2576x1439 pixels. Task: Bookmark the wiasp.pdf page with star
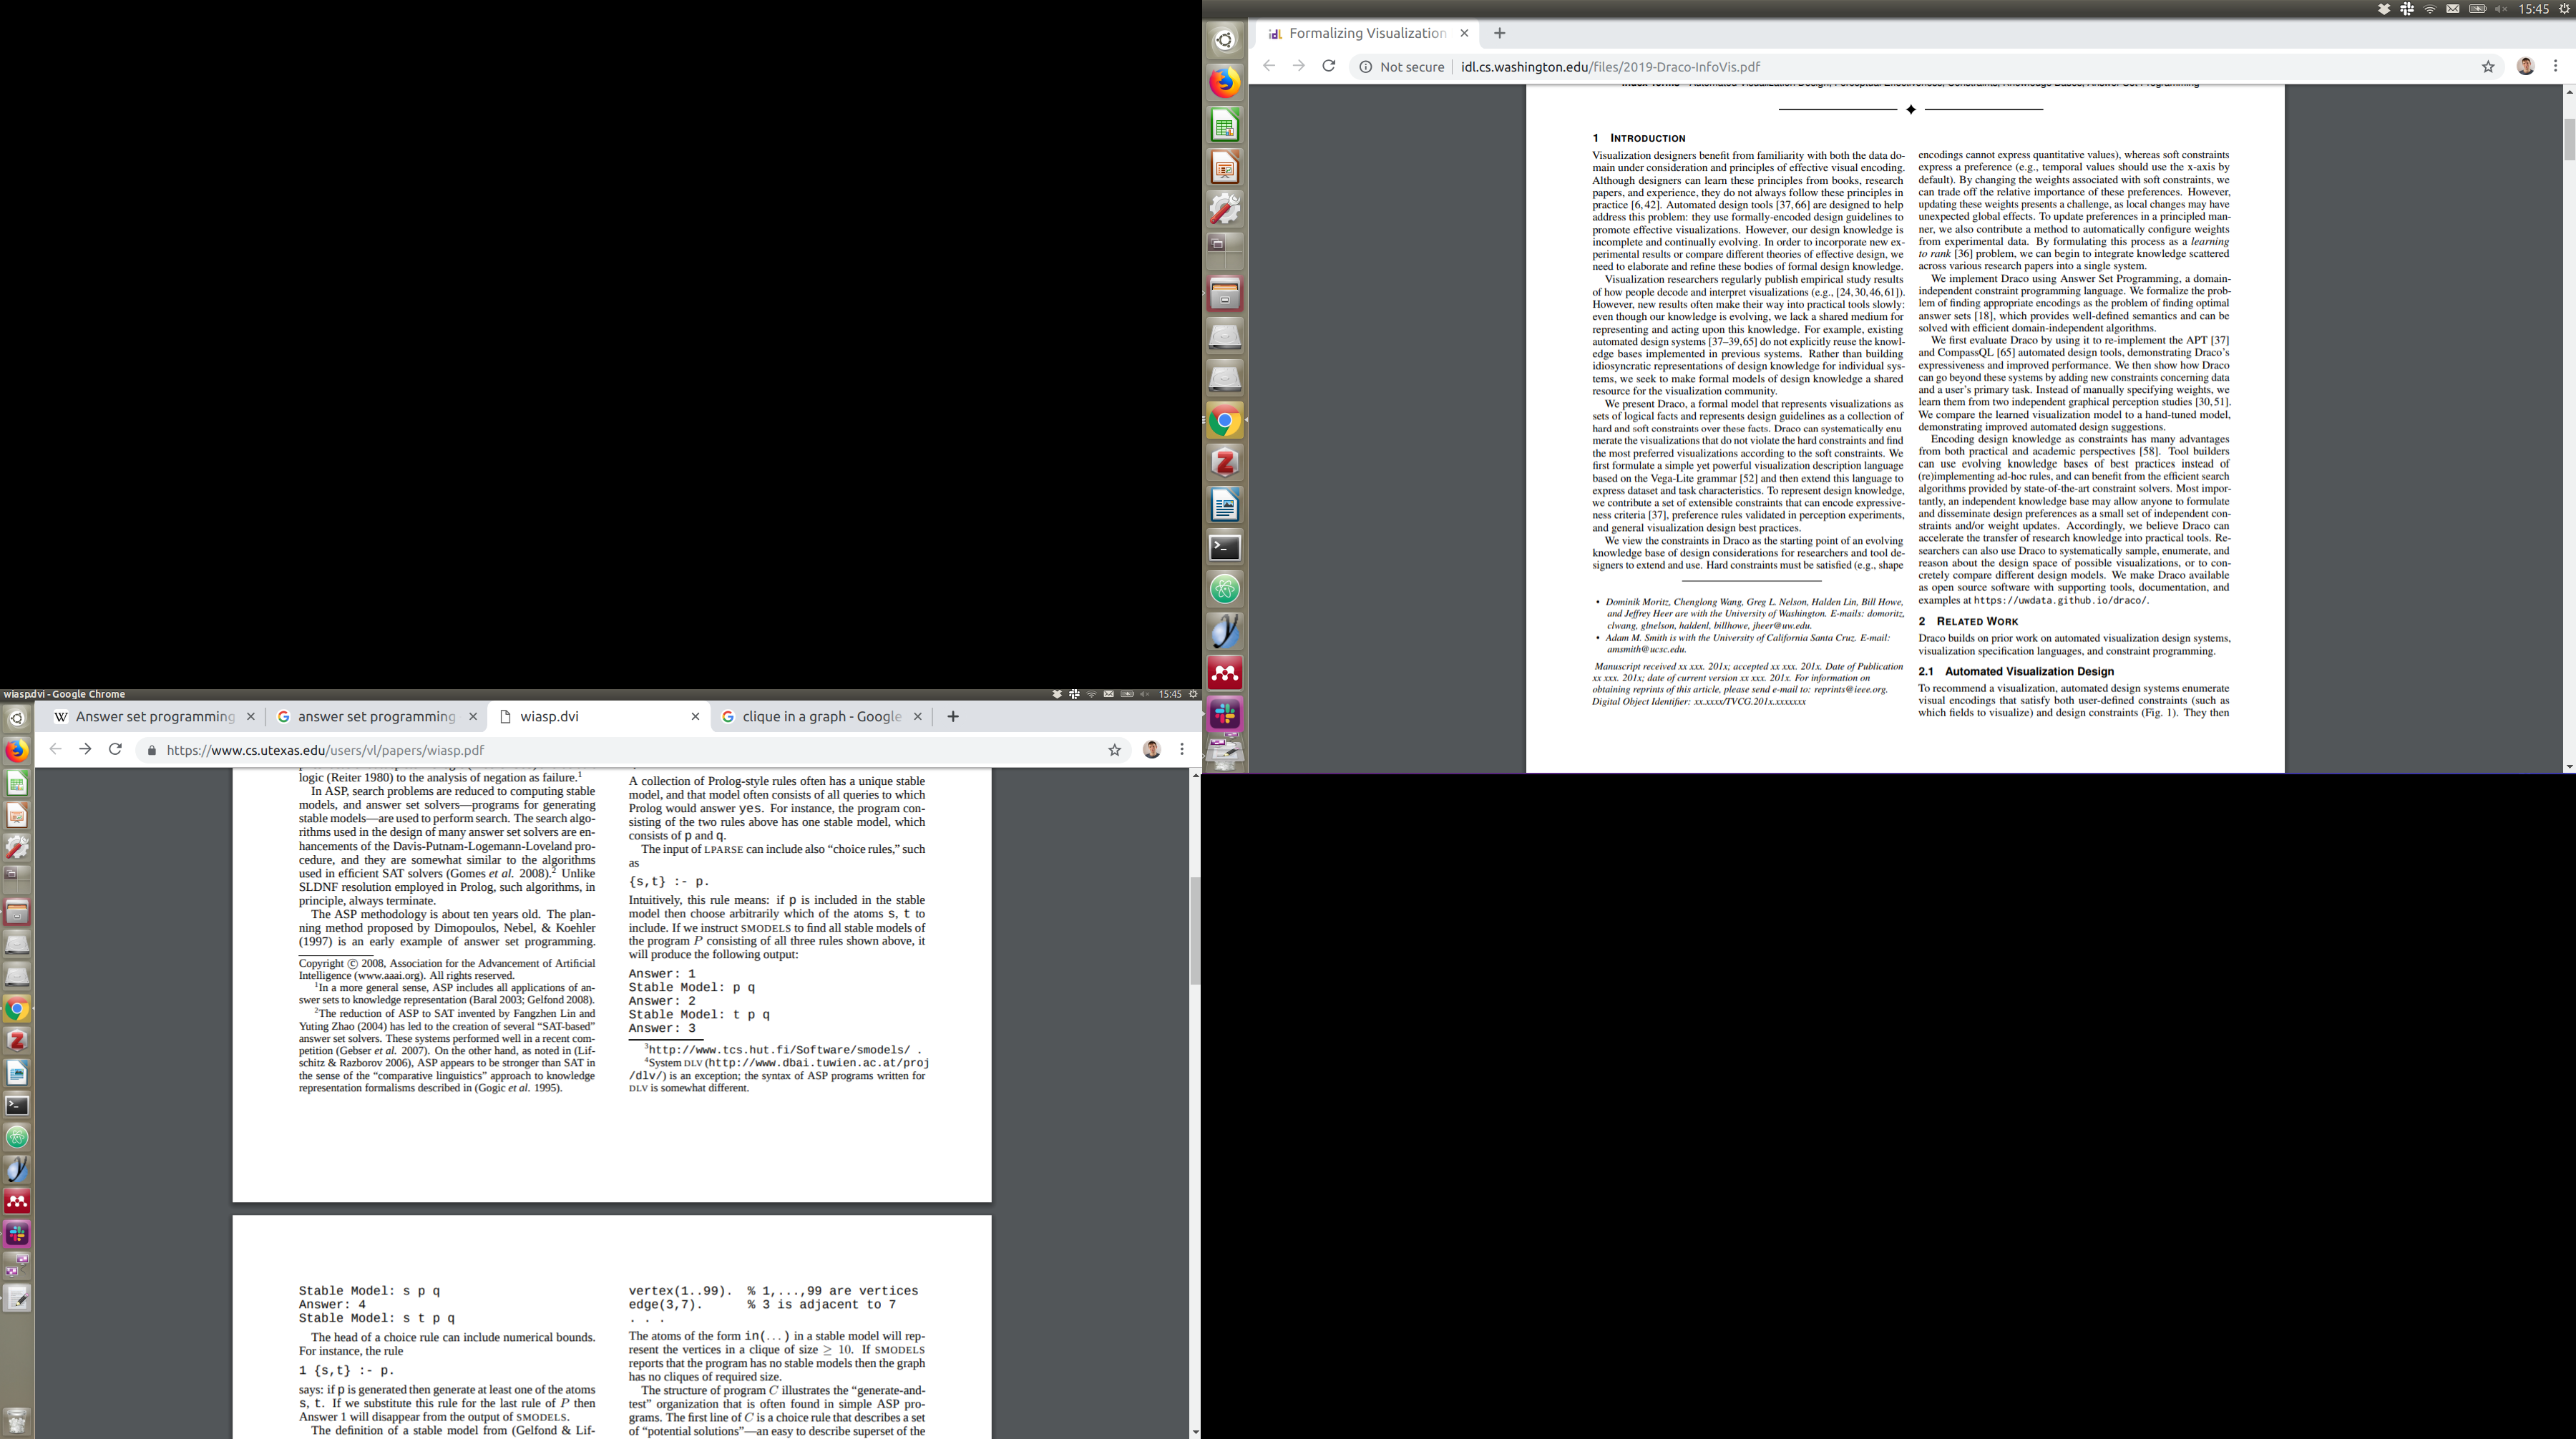point(1114,750)
